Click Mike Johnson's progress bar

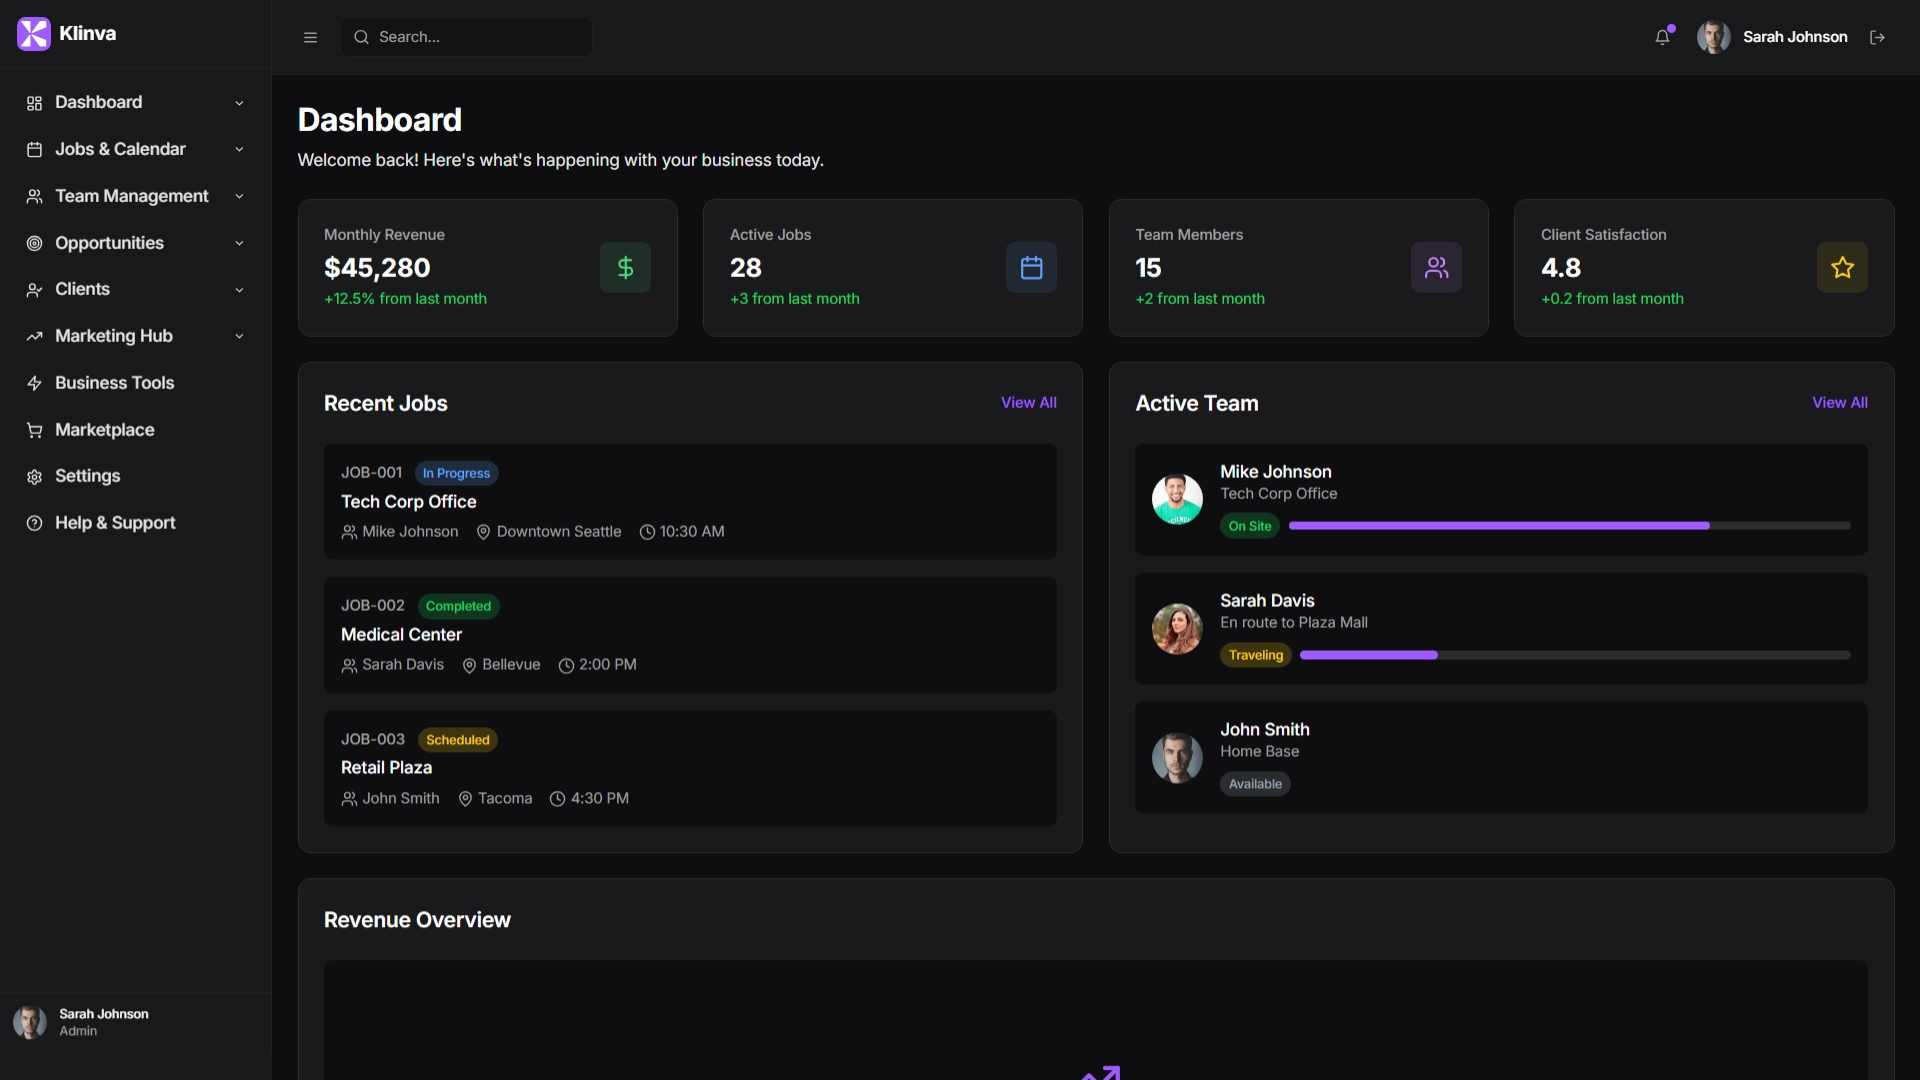[1568, 525]
